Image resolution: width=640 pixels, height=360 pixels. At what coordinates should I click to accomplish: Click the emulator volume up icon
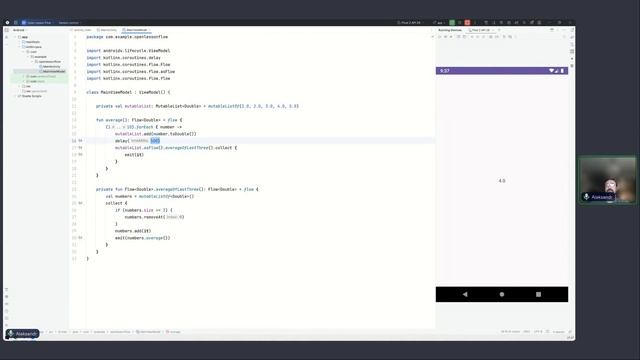(445, 37)
